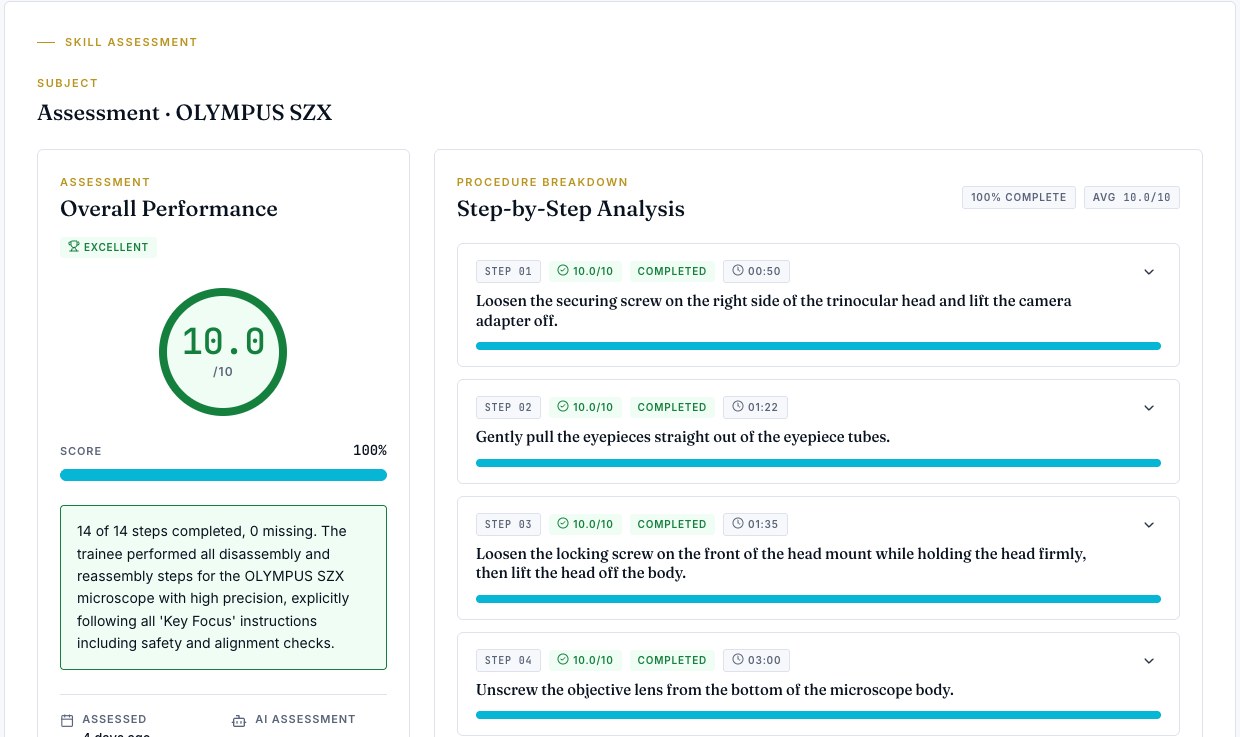The height and width of the screenshot is (737, 1240).
Task: Click the check-circle icon in Step 04 score
Action: pos(563,660)
